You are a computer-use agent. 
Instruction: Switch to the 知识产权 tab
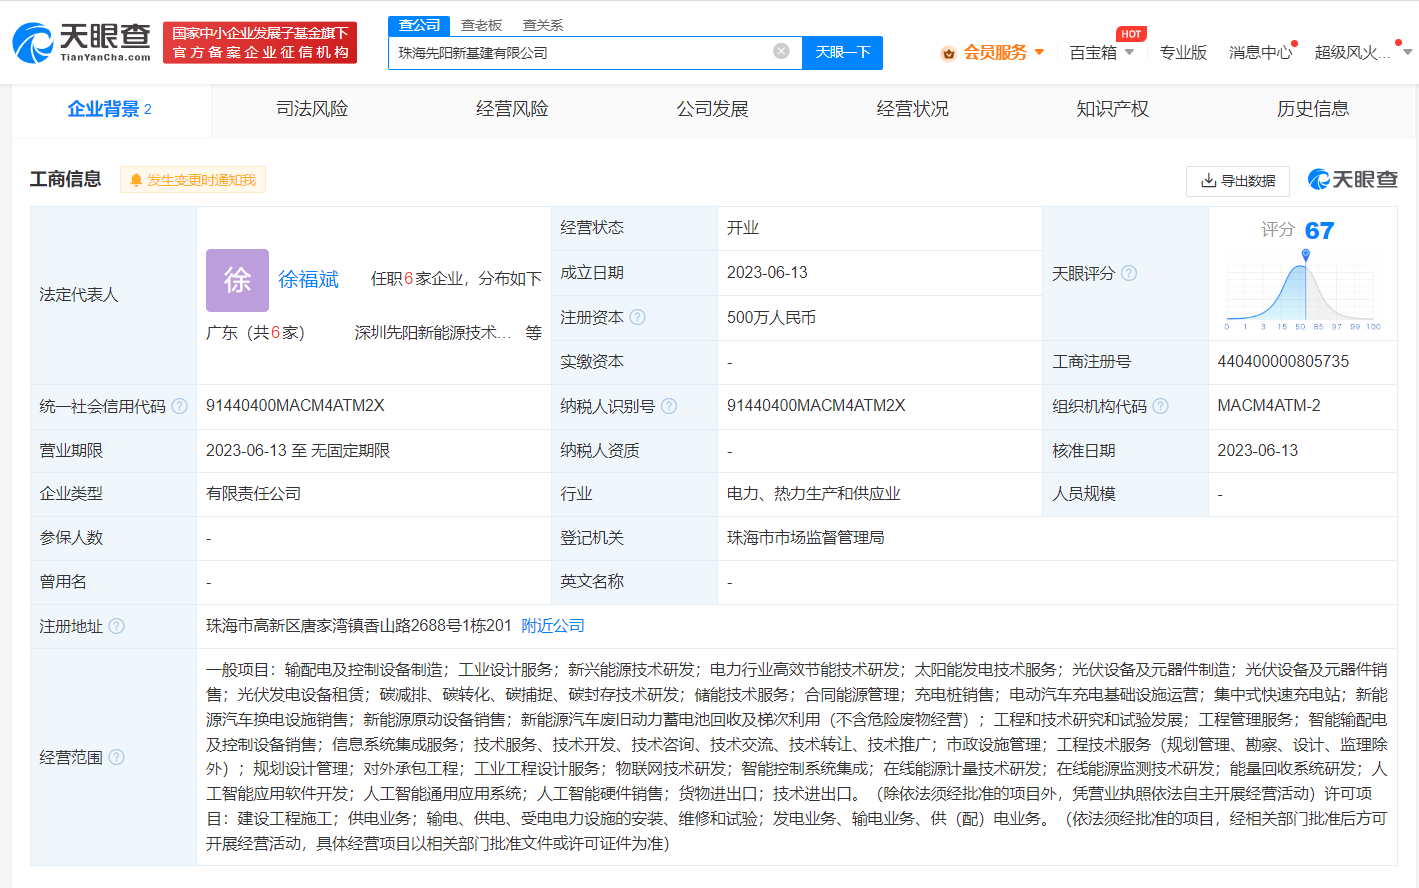point(1112,109)
